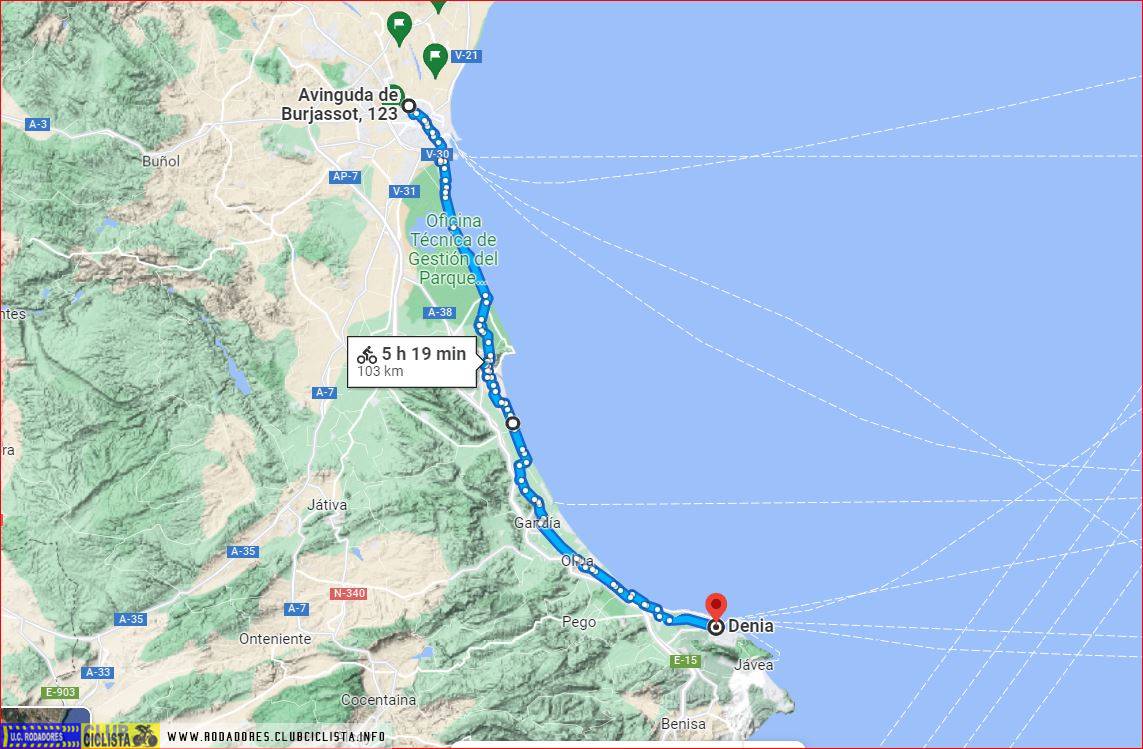Screen dimensions: 1143x749
Task: Click the A-3 highway shield
Action: click(38, 125)
